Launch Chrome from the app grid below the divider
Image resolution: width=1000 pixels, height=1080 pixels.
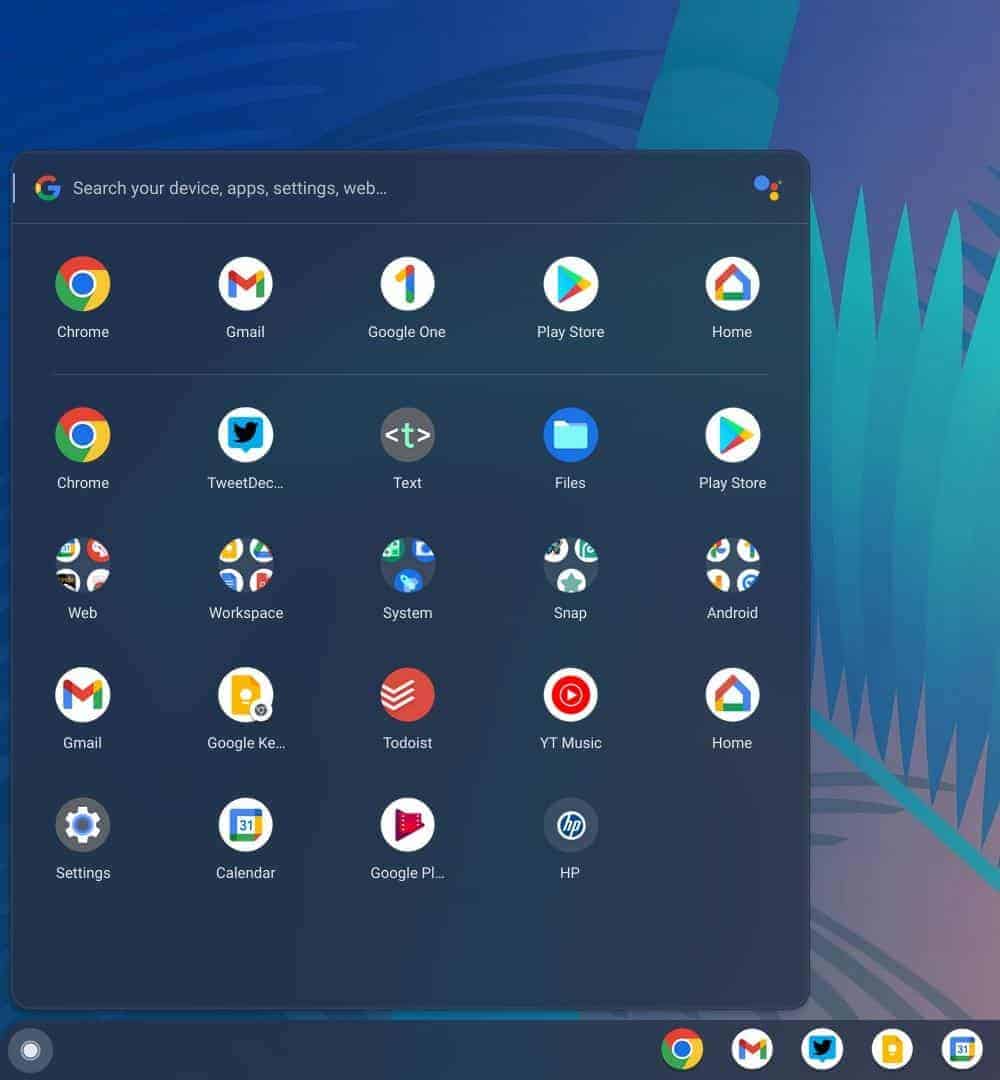pos(83,435)
